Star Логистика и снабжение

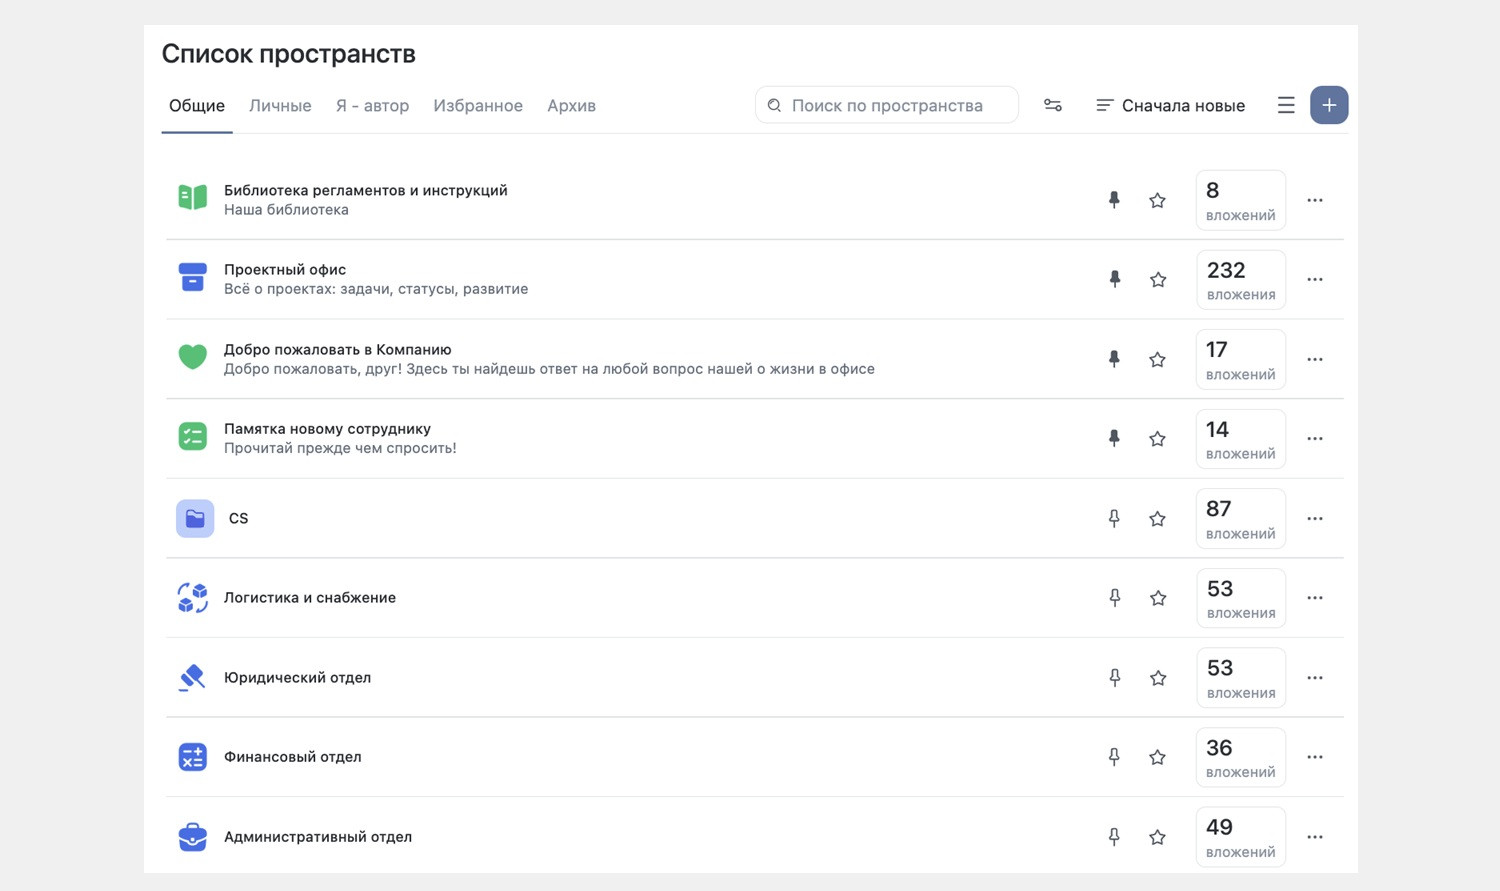coord(1158,598)
